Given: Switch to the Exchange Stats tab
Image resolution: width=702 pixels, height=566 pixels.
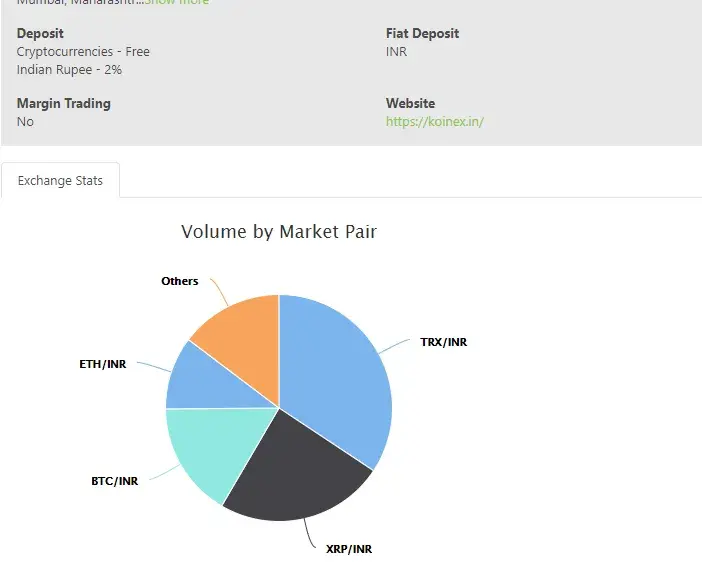Looking at the screenshot, I should pyautogui.click(x=60, y=181).
